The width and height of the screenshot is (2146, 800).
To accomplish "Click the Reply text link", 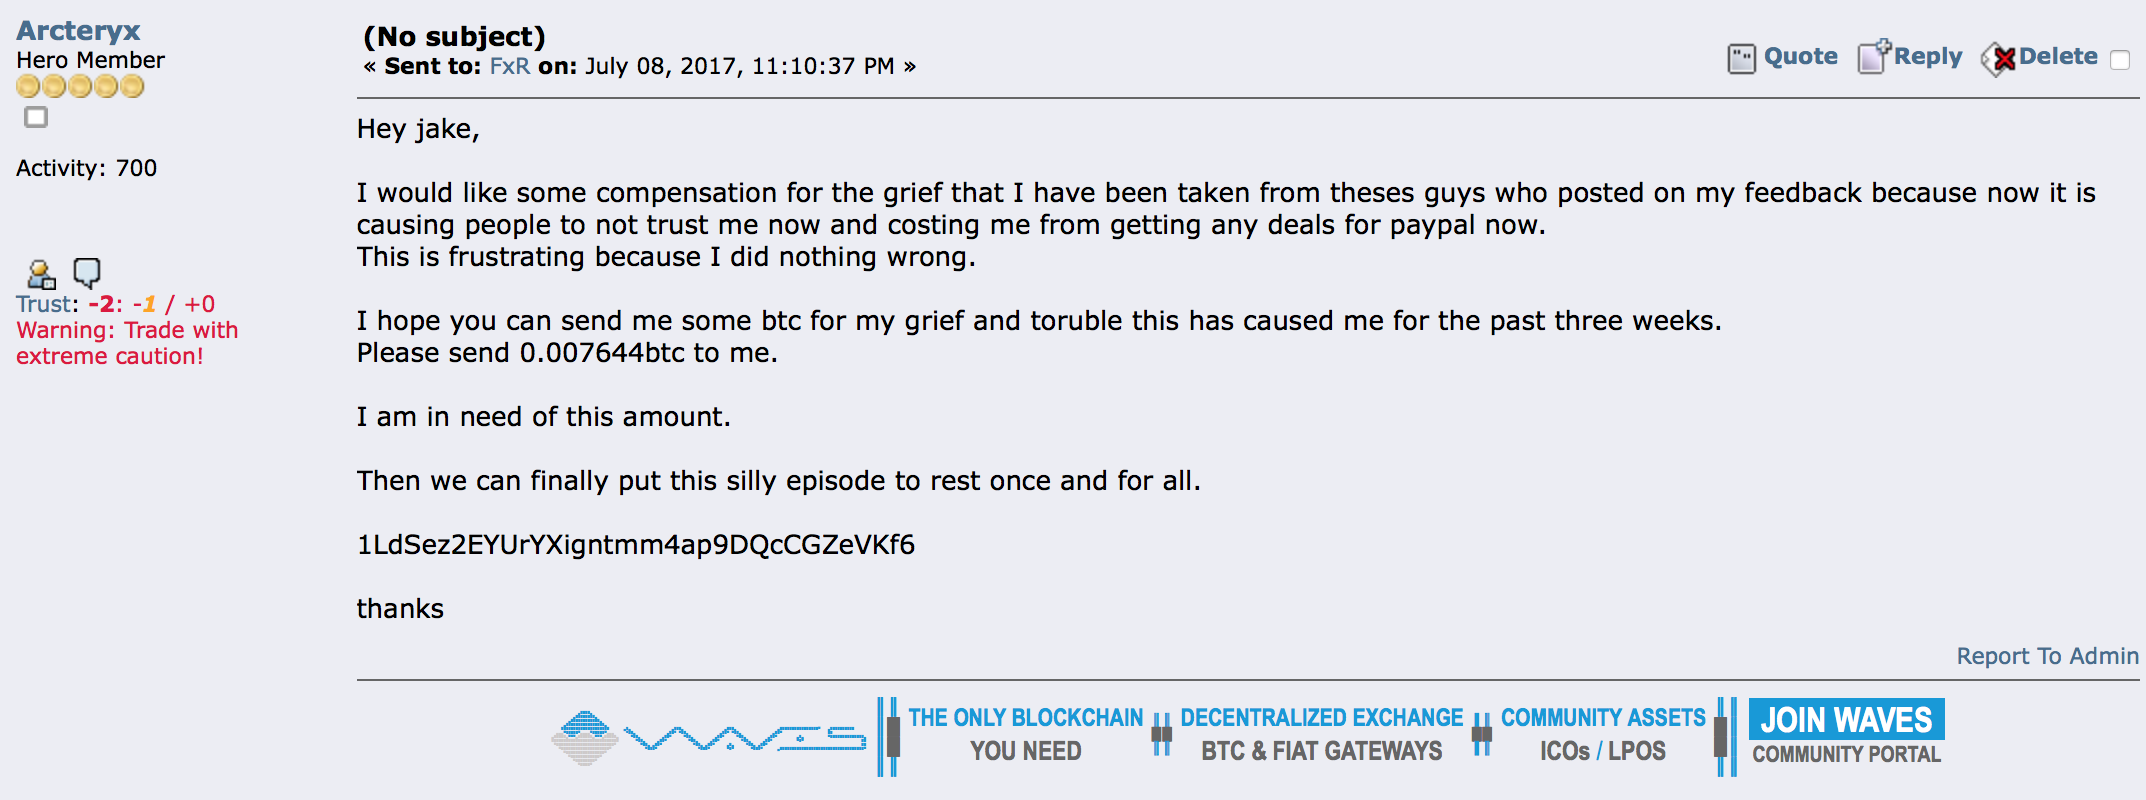I will [1928, 57].
